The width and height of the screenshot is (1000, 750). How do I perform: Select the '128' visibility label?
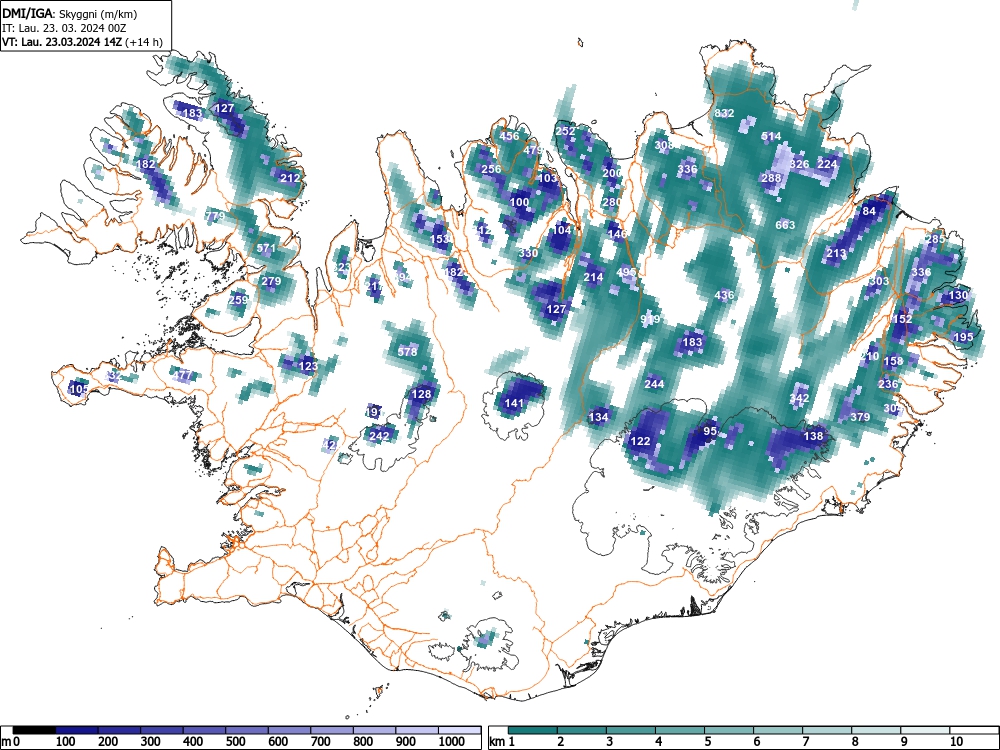(421, 393)
